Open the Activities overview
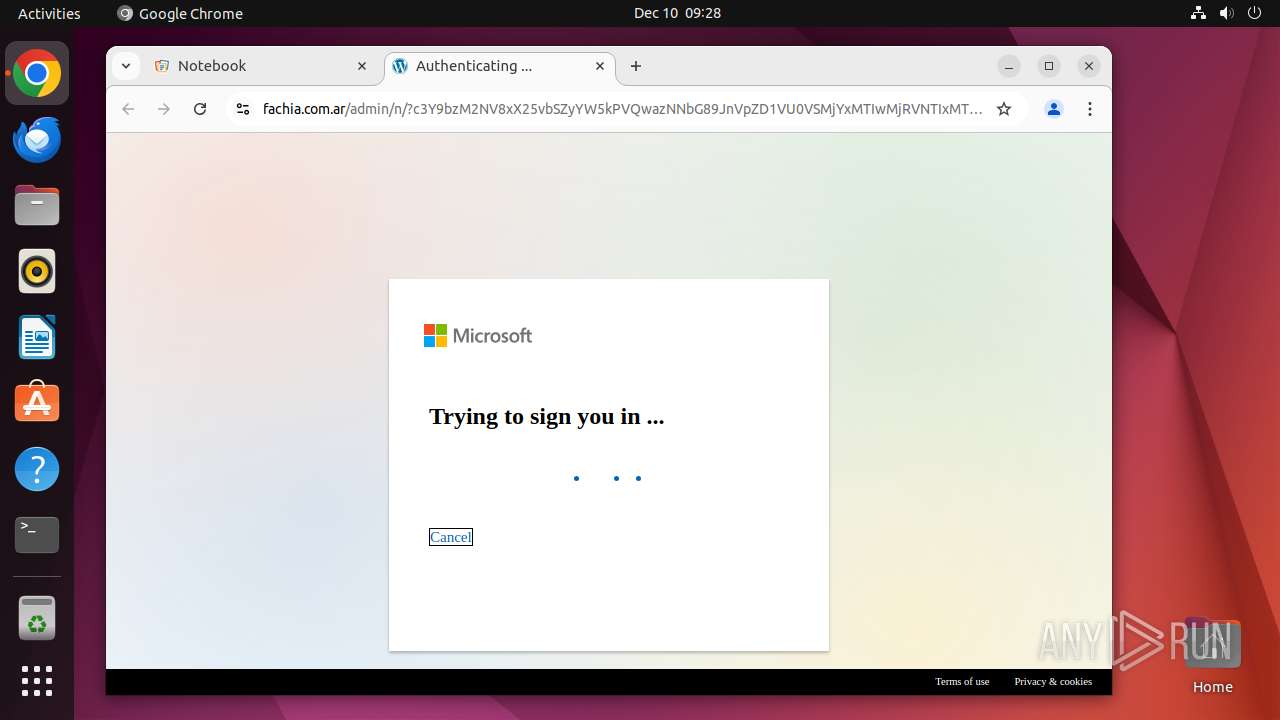Viewport: 1280px width, 720px height. pos(49,13)
